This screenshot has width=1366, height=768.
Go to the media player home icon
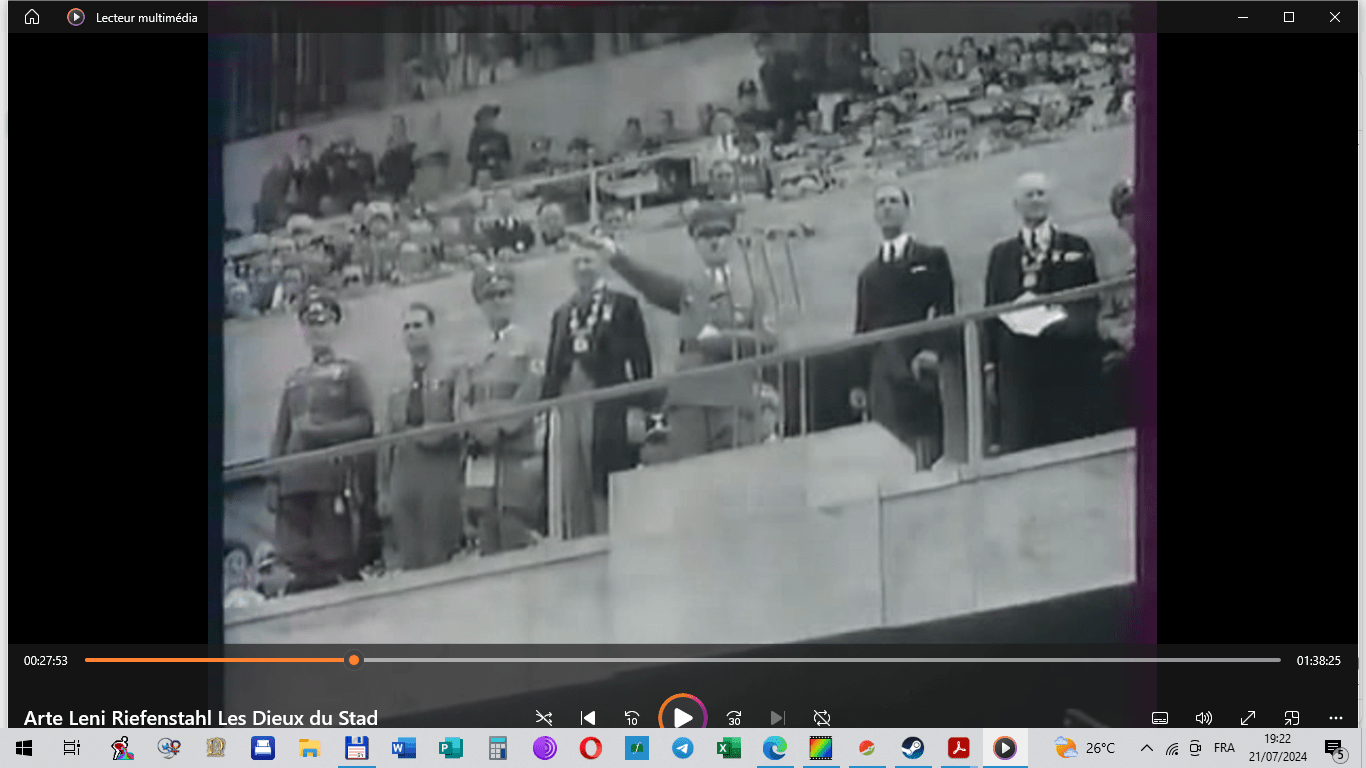tap(32, 17)
